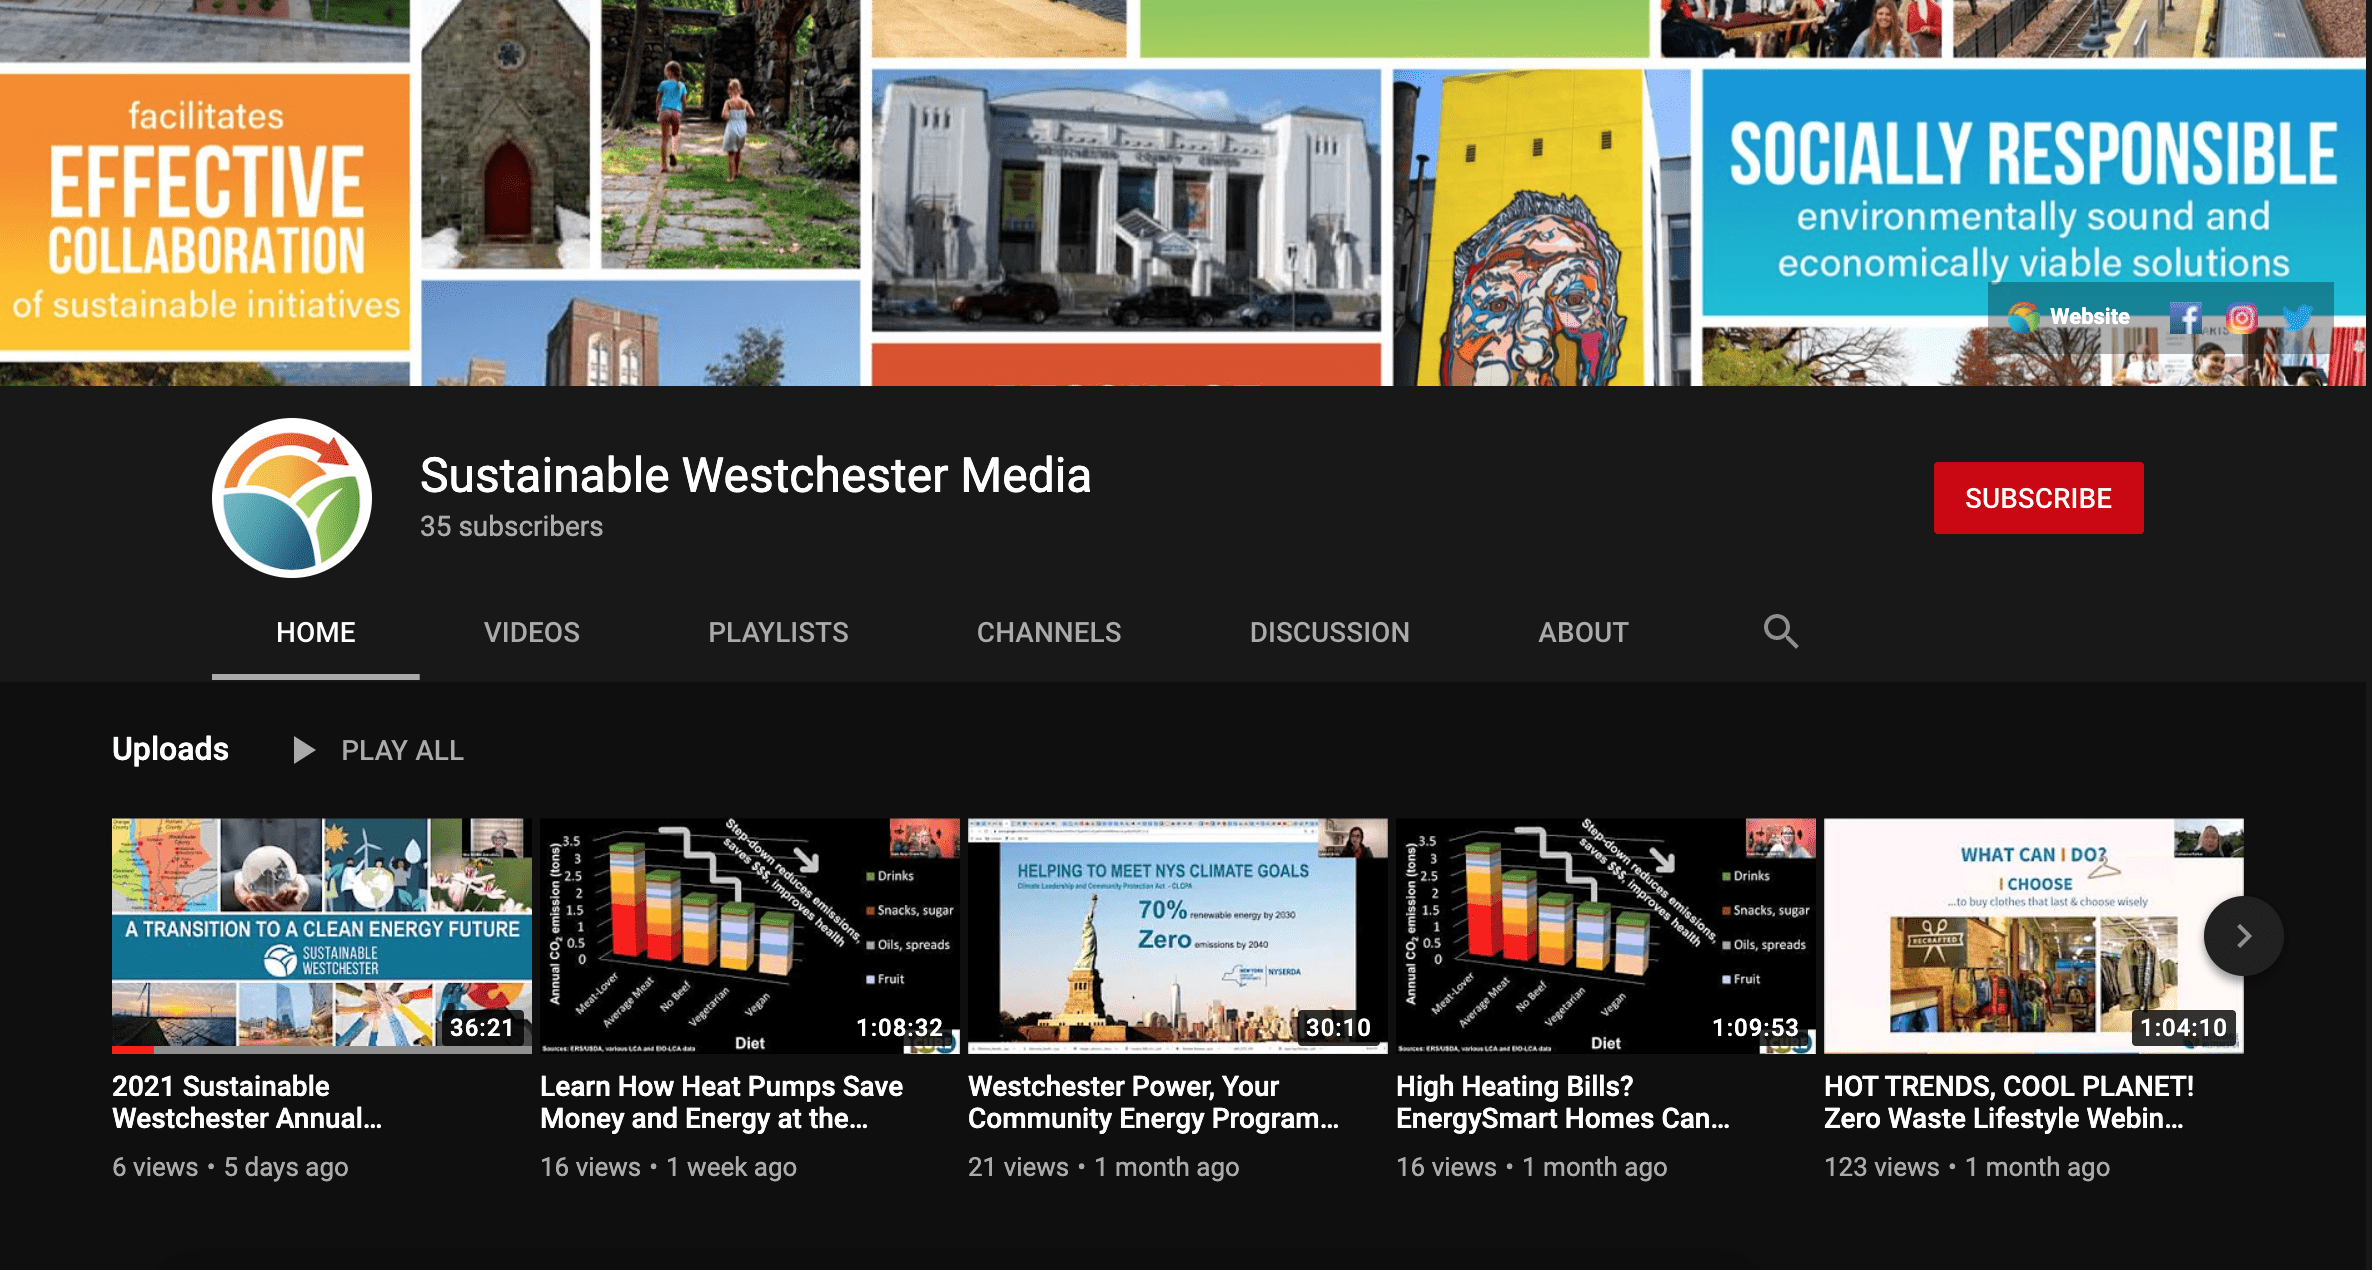Image resolution: width=2372 pixels, height=1270 pixels.
Task: Click the 'Effective Collaboration' orange banner panel
Action: [x=205, y=212]
